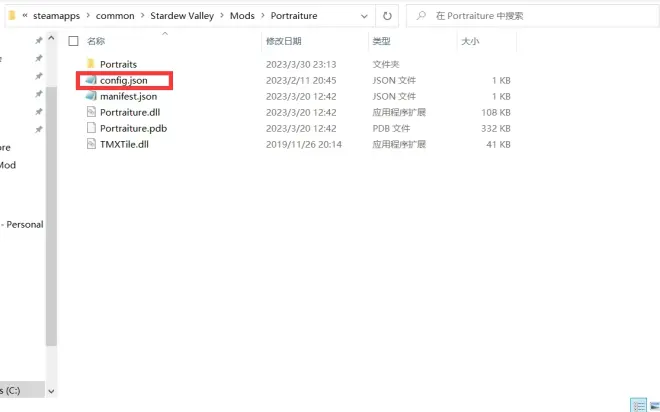This screenshot has width=660, height=412.
Task: Go to steamapps folder in breadcrumb
Action: point(58,16)
